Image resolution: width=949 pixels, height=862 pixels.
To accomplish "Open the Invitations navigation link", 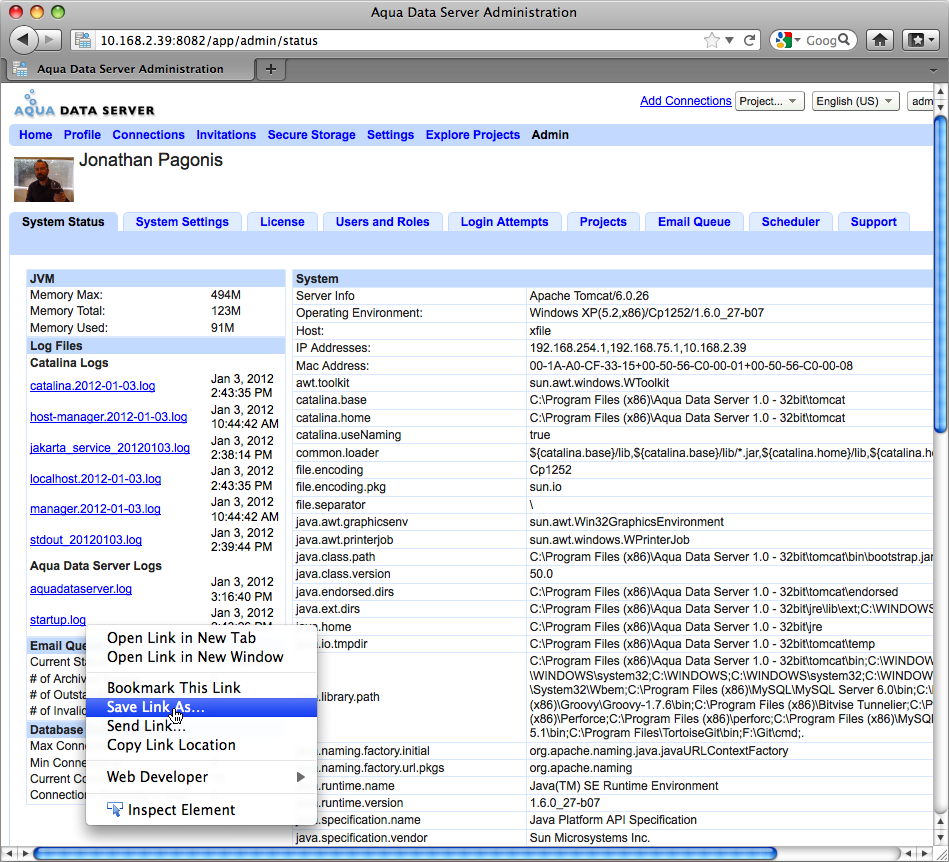I will (x=226, y=134).
